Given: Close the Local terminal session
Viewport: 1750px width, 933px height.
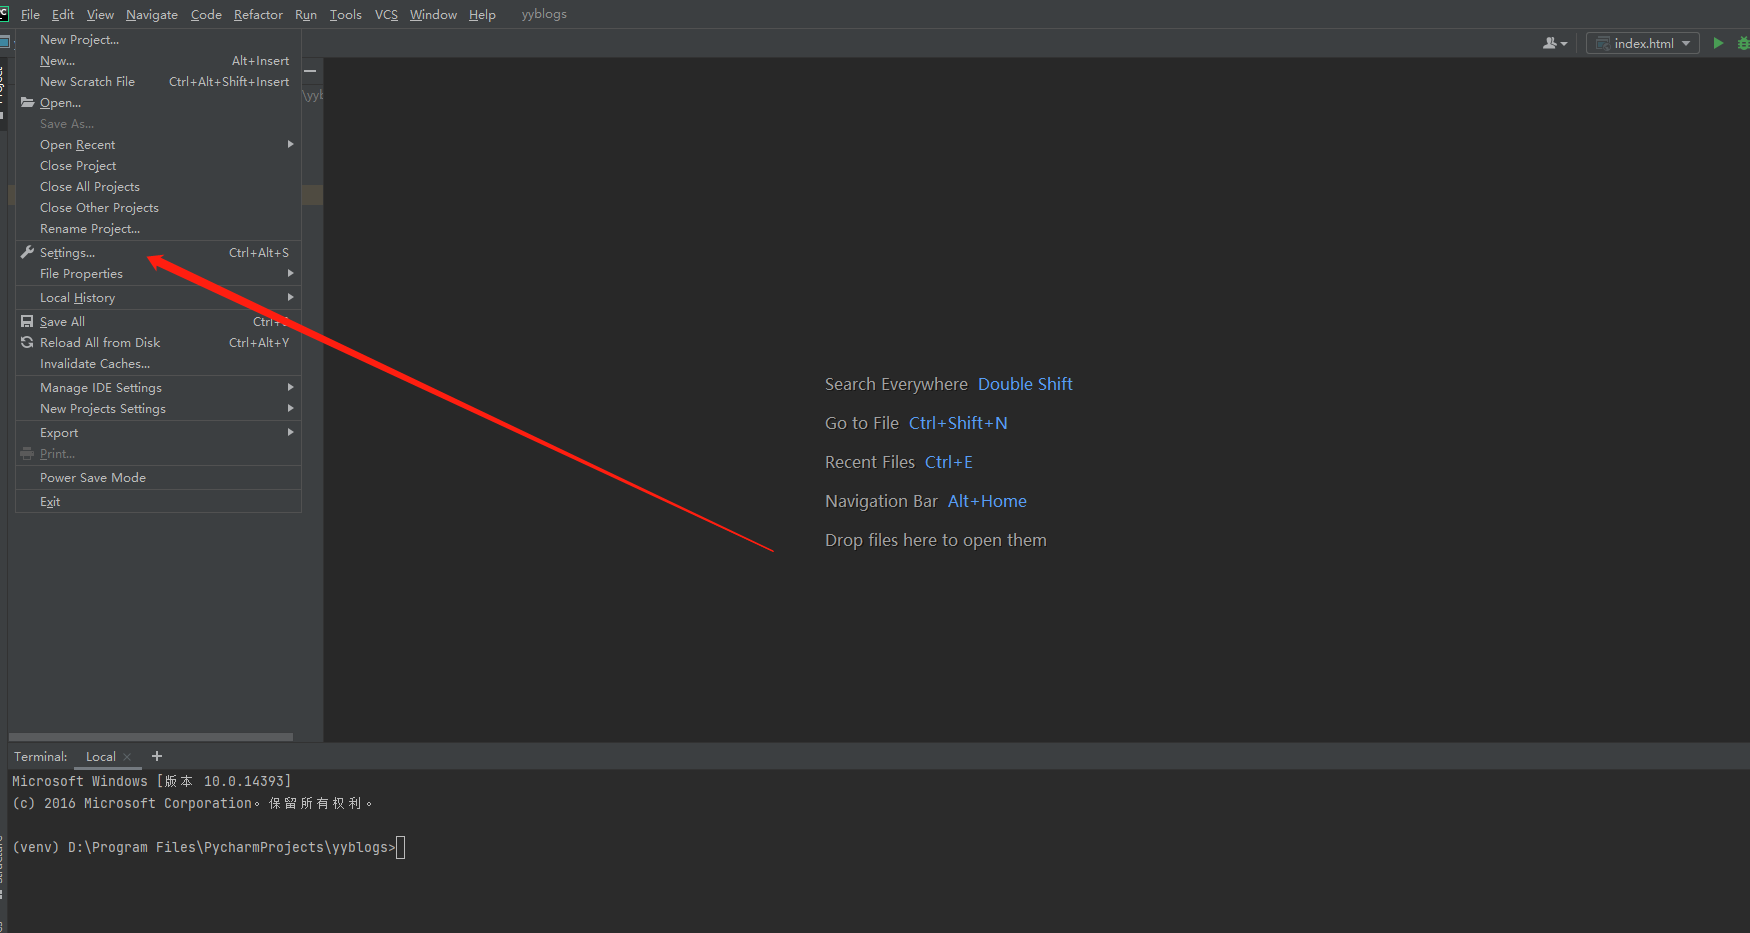Looking at the screenshot, I should click(127, 757).
